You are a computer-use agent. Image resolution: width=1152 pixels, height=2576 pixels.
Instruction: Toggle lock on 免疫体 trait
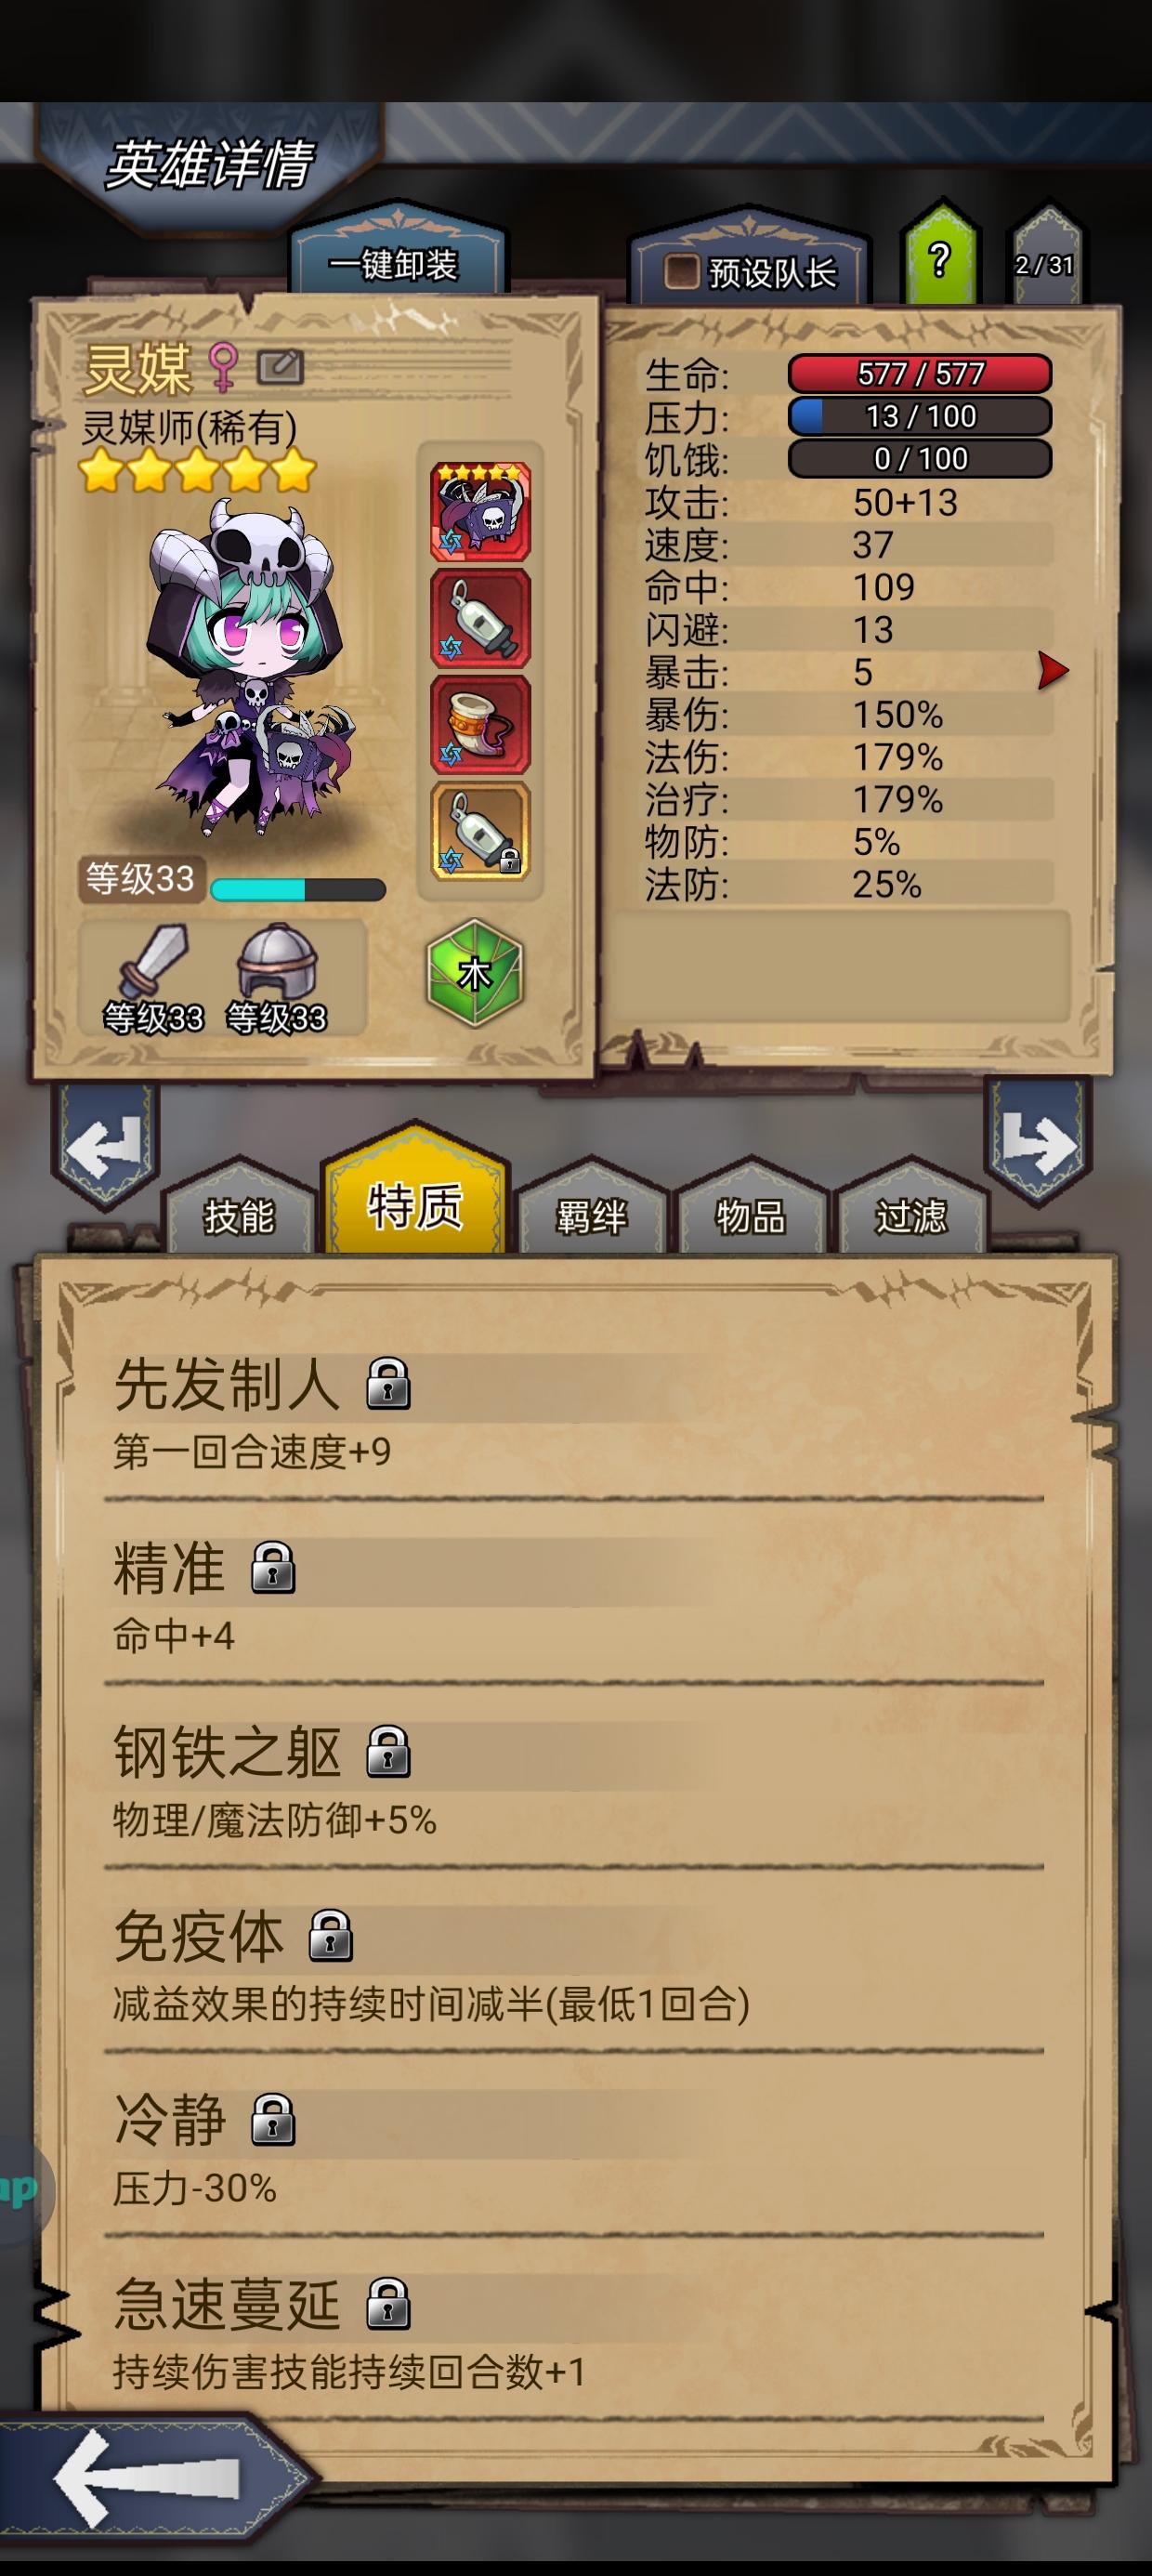pos(331,1935)
